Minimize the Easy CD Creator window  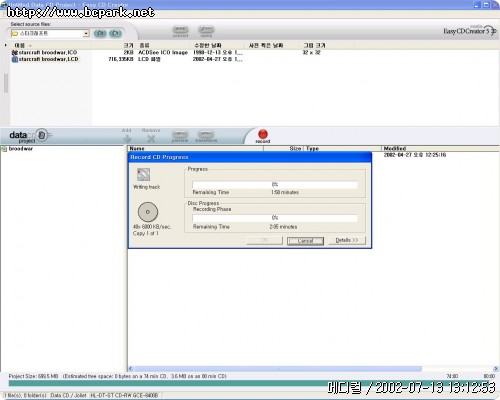[x=477, y=4]
